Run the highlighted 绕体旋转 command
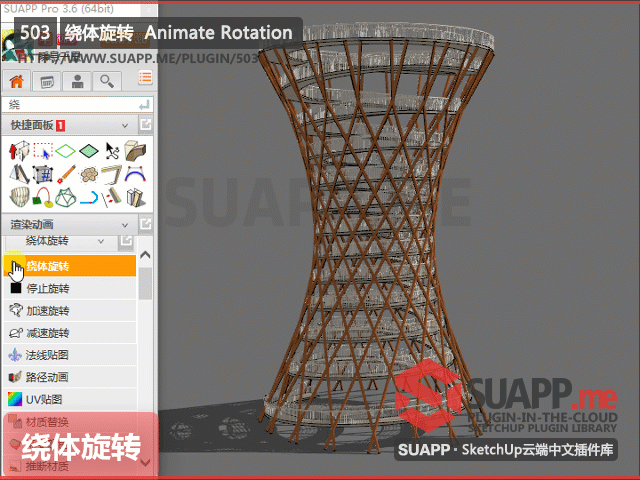Viewport: 640px width, 480px height. click(x=70, y=266)
